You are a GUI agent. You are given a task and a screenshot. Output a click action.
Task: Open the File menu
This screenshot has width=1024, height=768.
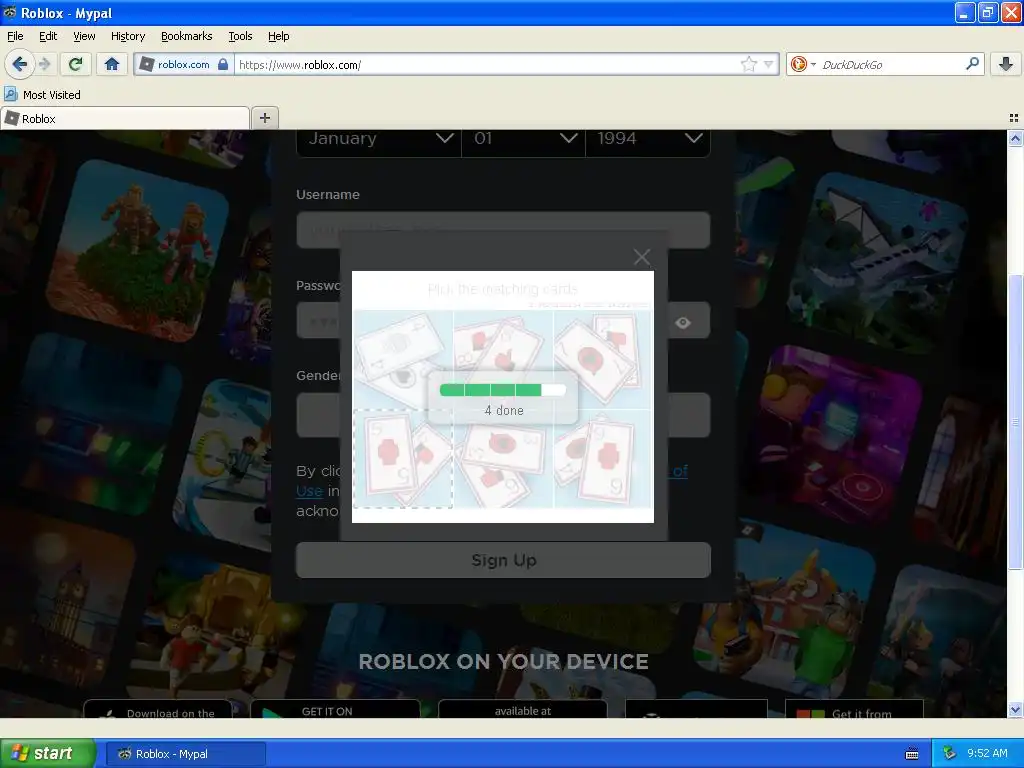[15, 36]
